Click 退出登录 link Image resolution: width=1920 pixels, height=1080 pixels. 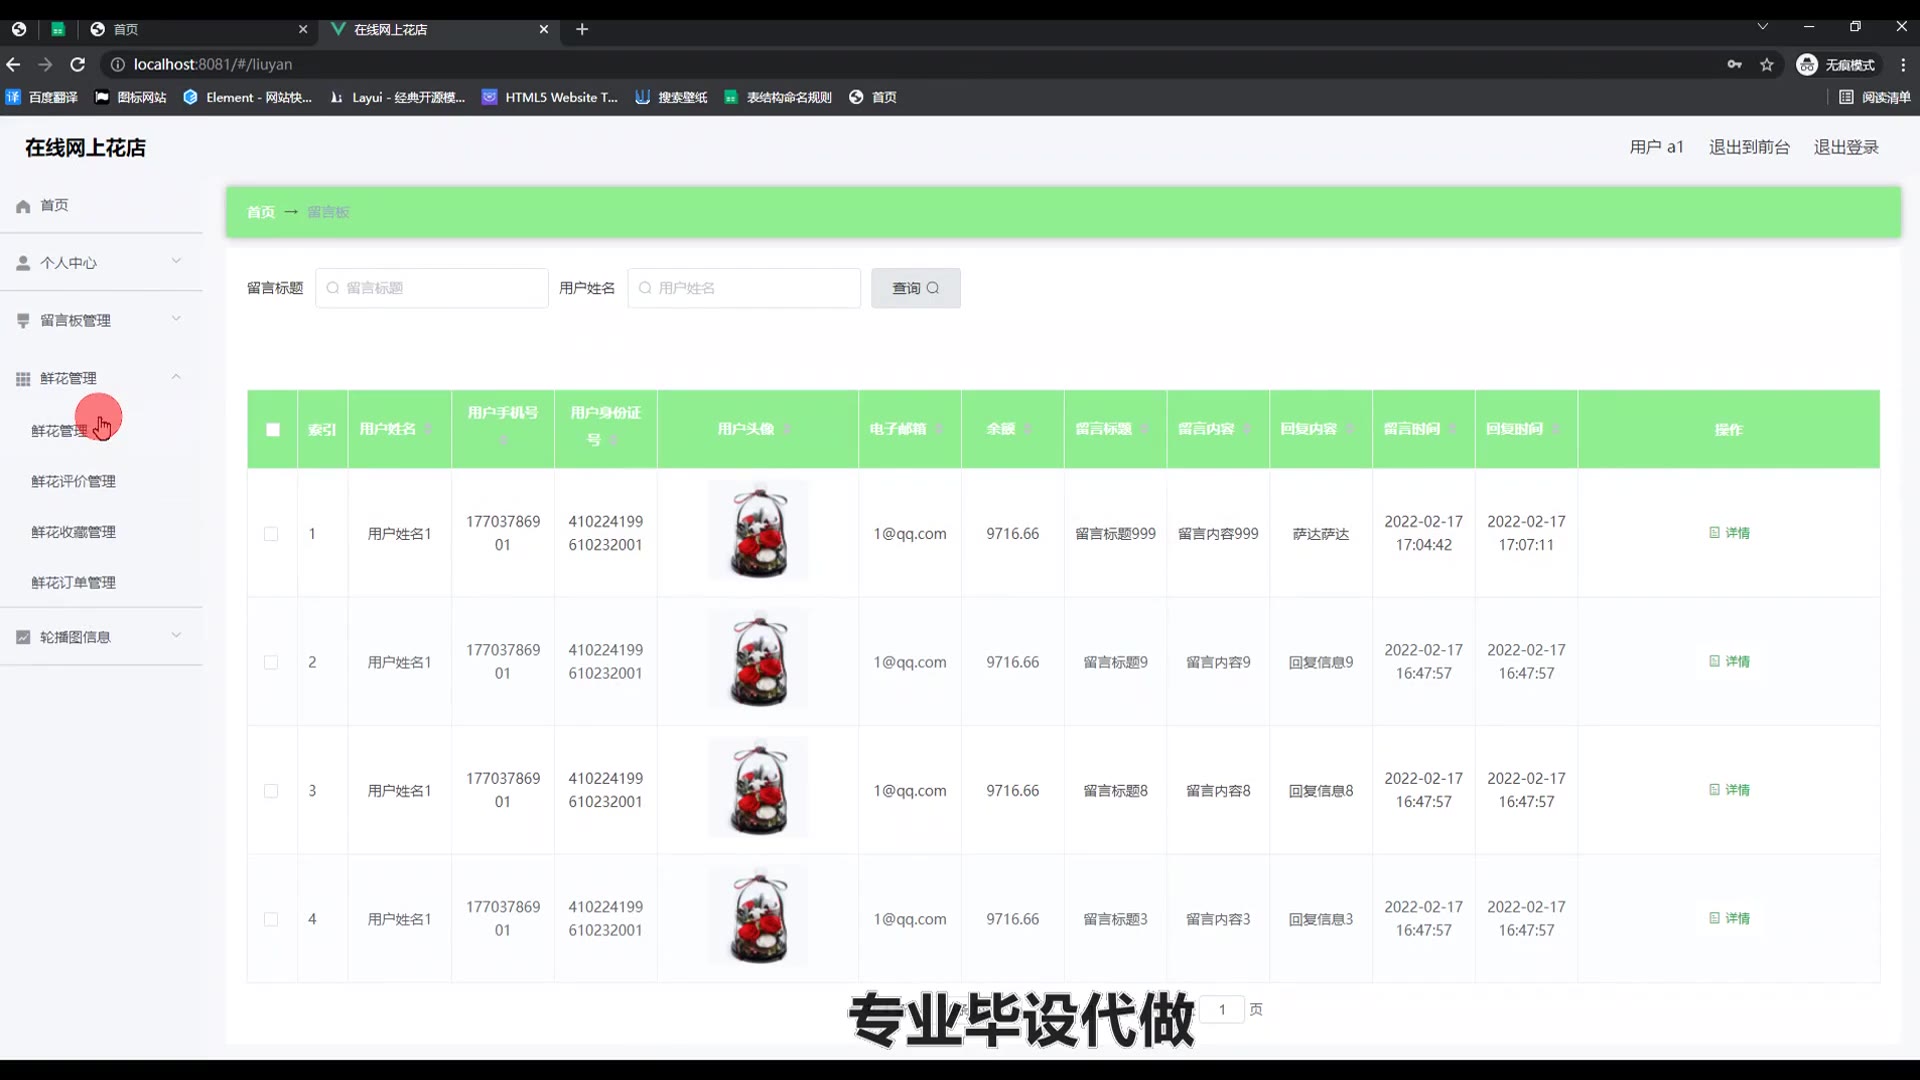(1846, 147)
